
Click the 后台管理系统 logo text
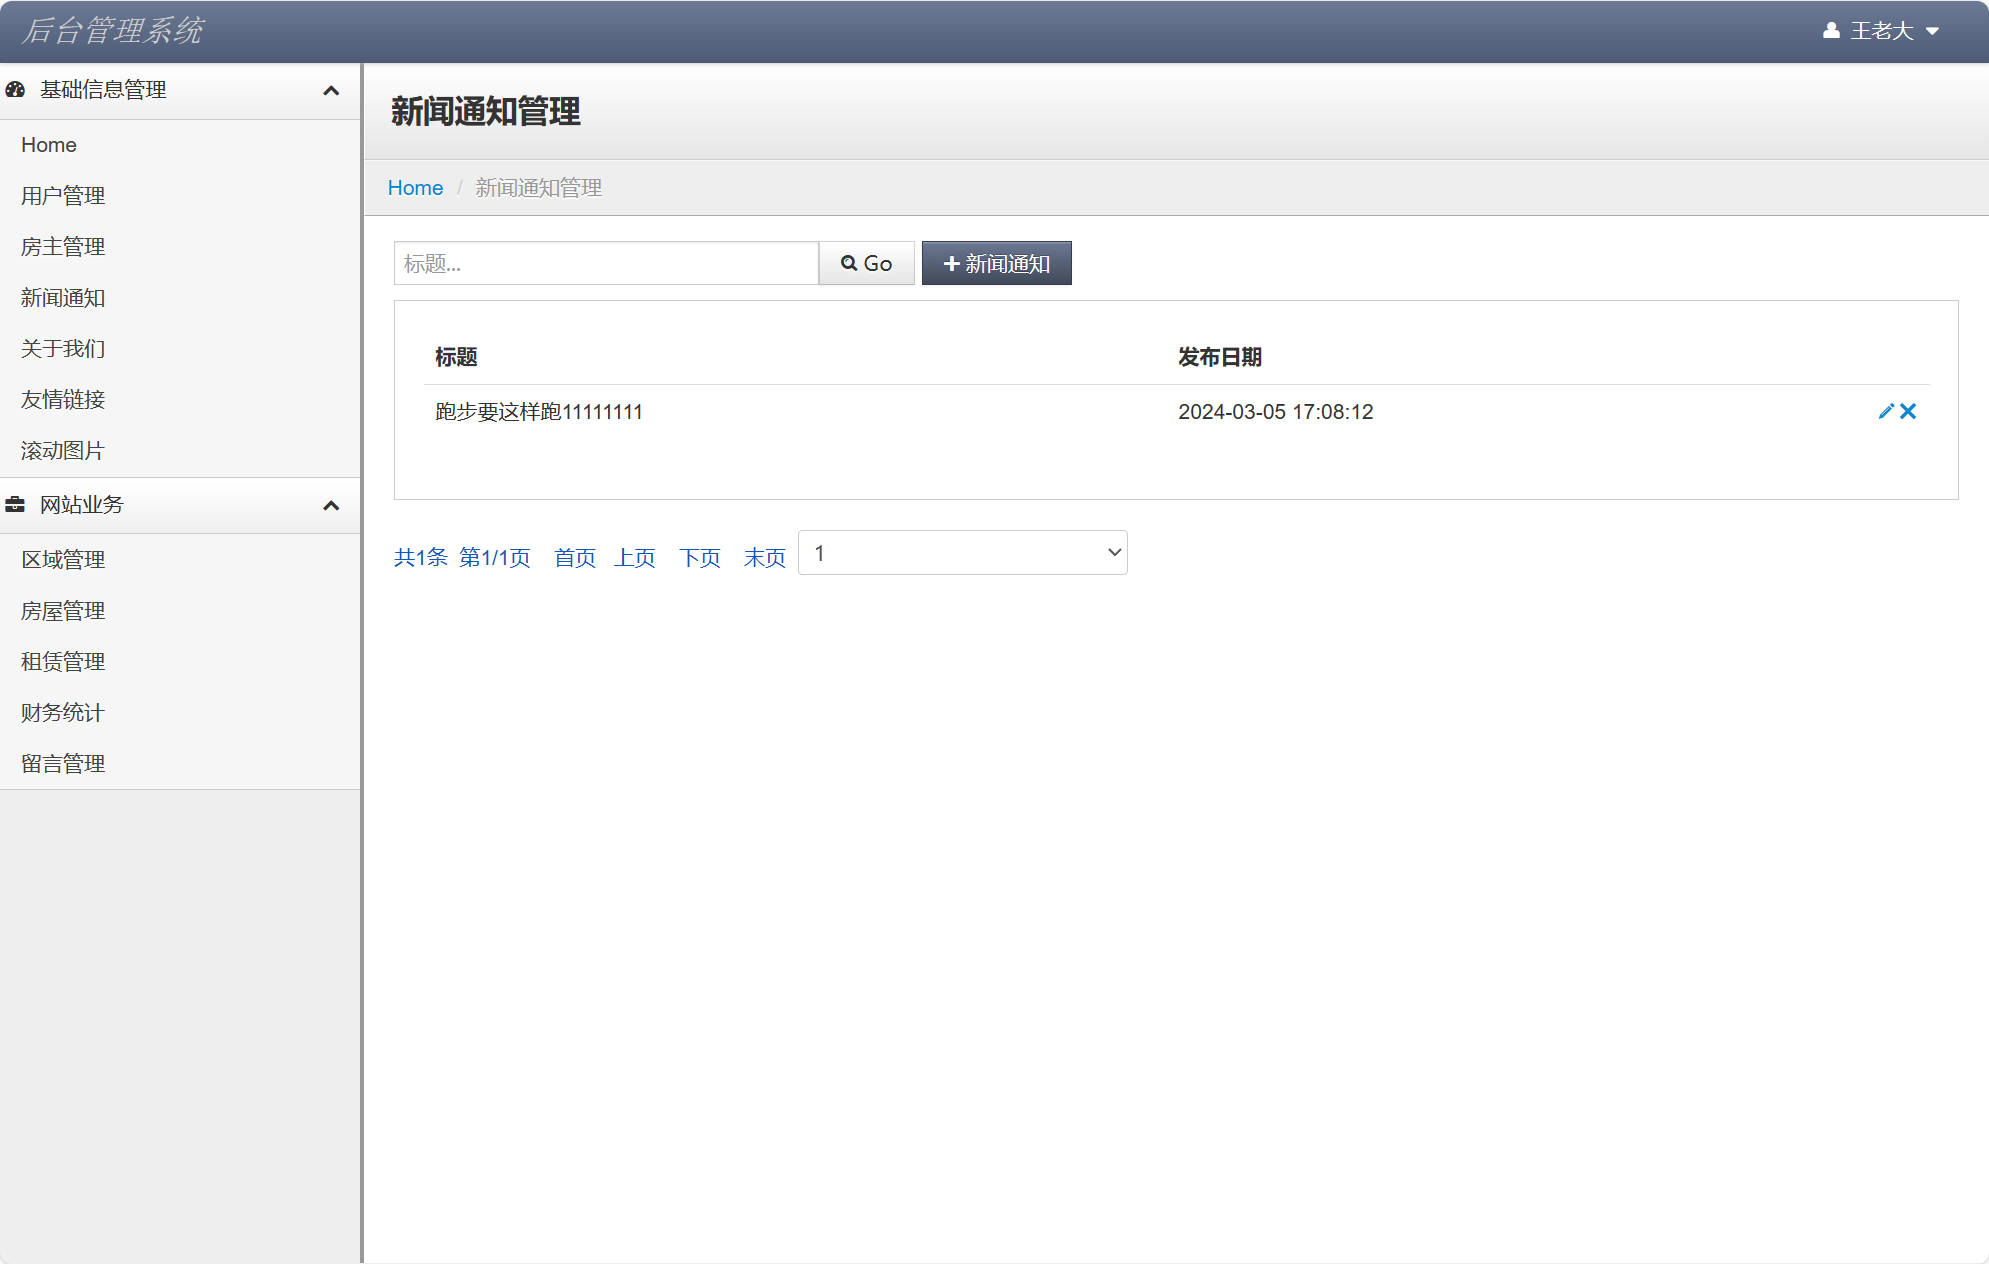tap(113, 30)
